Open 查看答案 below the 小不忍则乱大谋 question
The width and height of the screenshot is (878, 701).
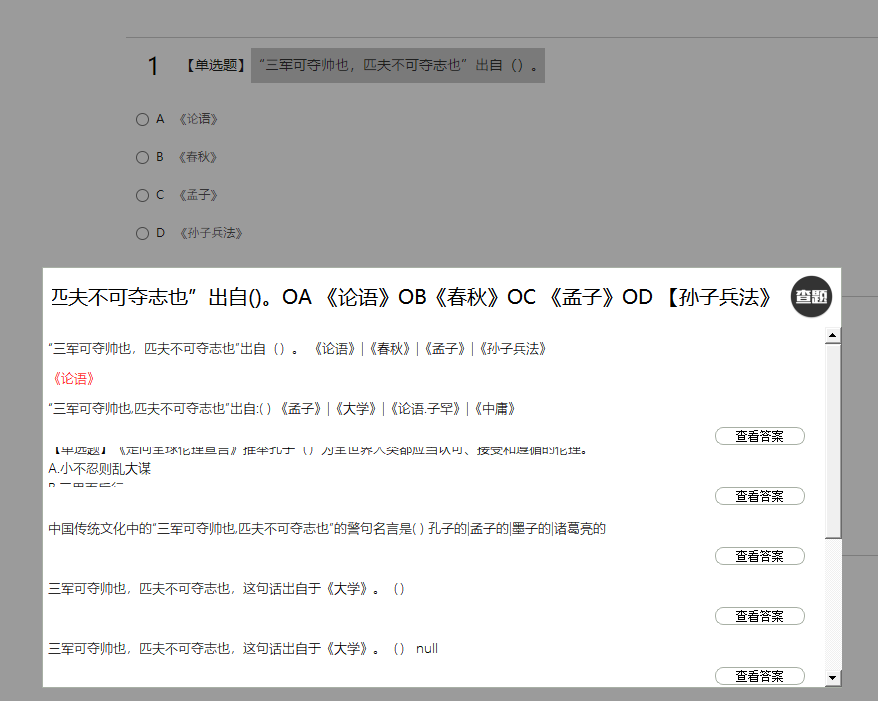click(x=759, y=496)
